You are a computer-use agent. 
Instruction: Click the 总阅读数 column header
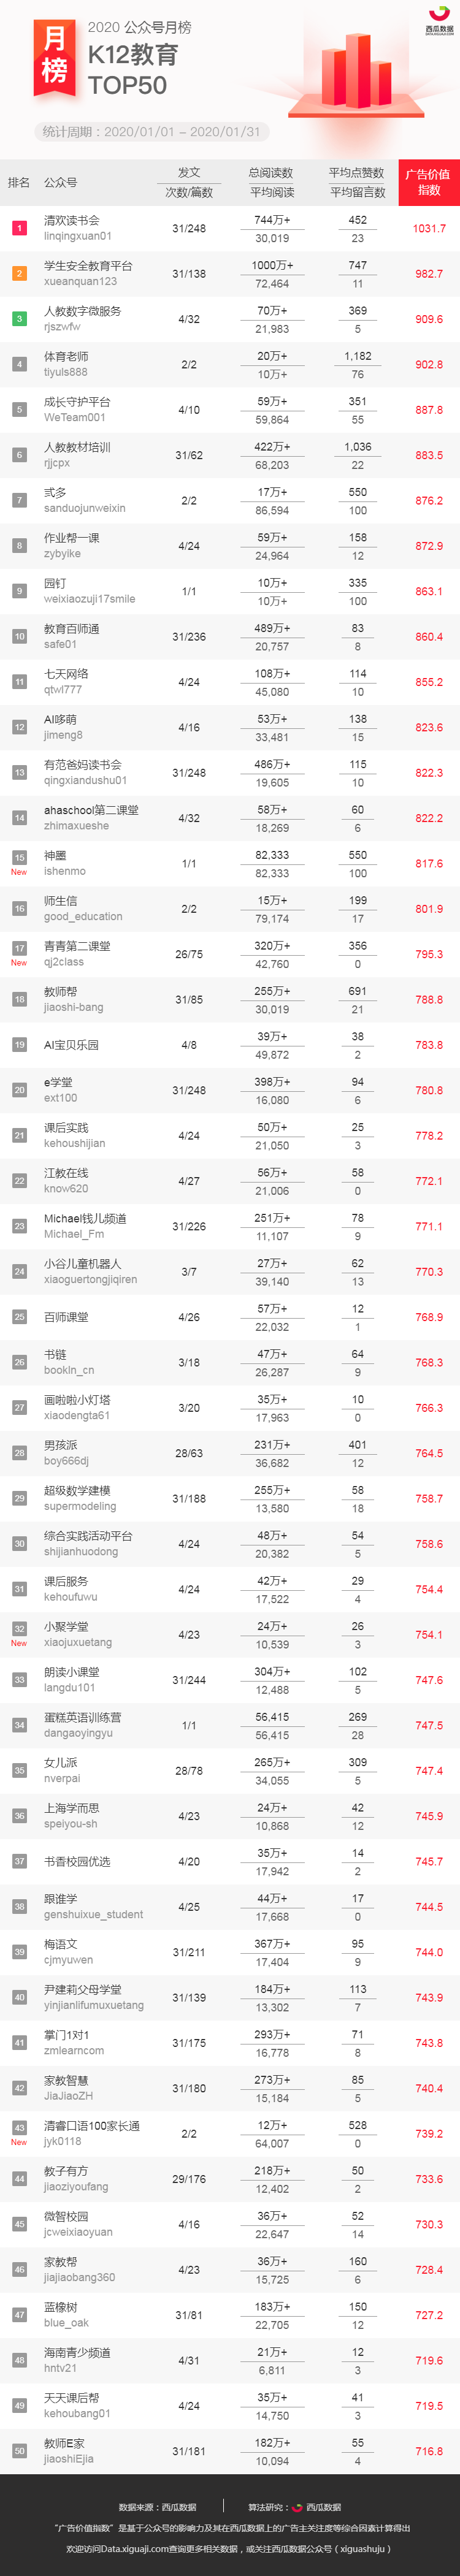tap(271, 173)
